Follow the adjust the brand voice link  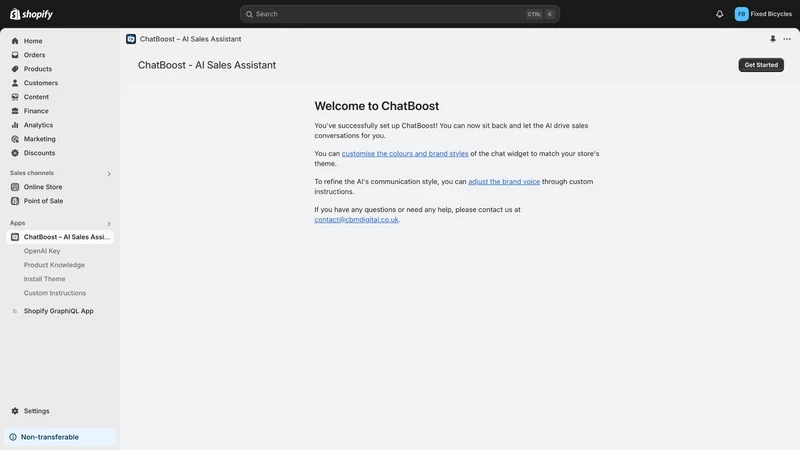(504, 182)
